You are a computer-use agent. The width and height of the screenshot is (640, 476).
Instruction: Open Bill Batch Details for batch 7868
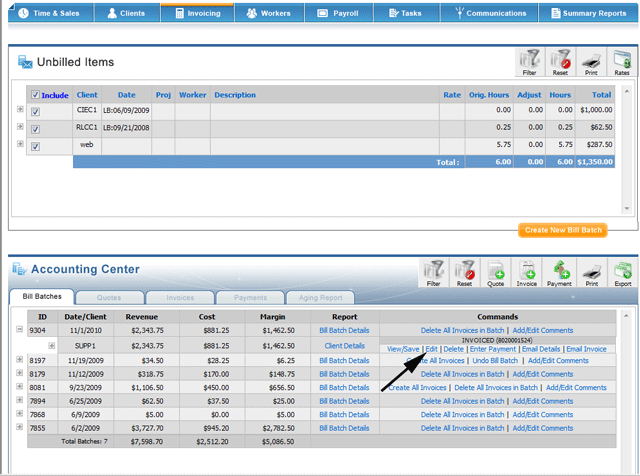344,414
